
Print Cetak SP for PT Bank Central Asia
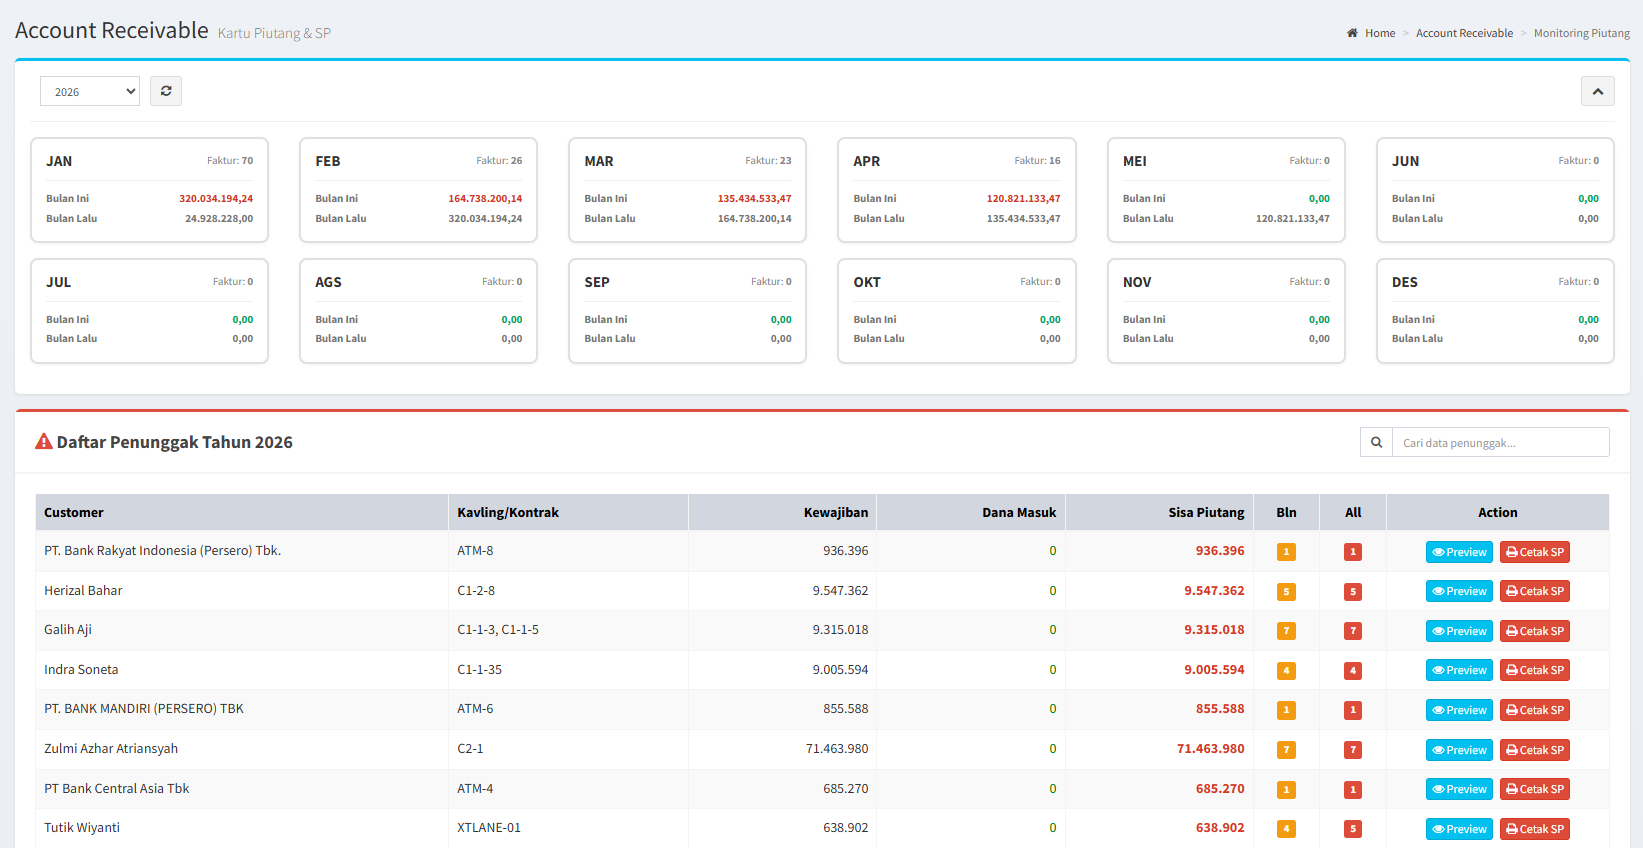coord(1534,789)
